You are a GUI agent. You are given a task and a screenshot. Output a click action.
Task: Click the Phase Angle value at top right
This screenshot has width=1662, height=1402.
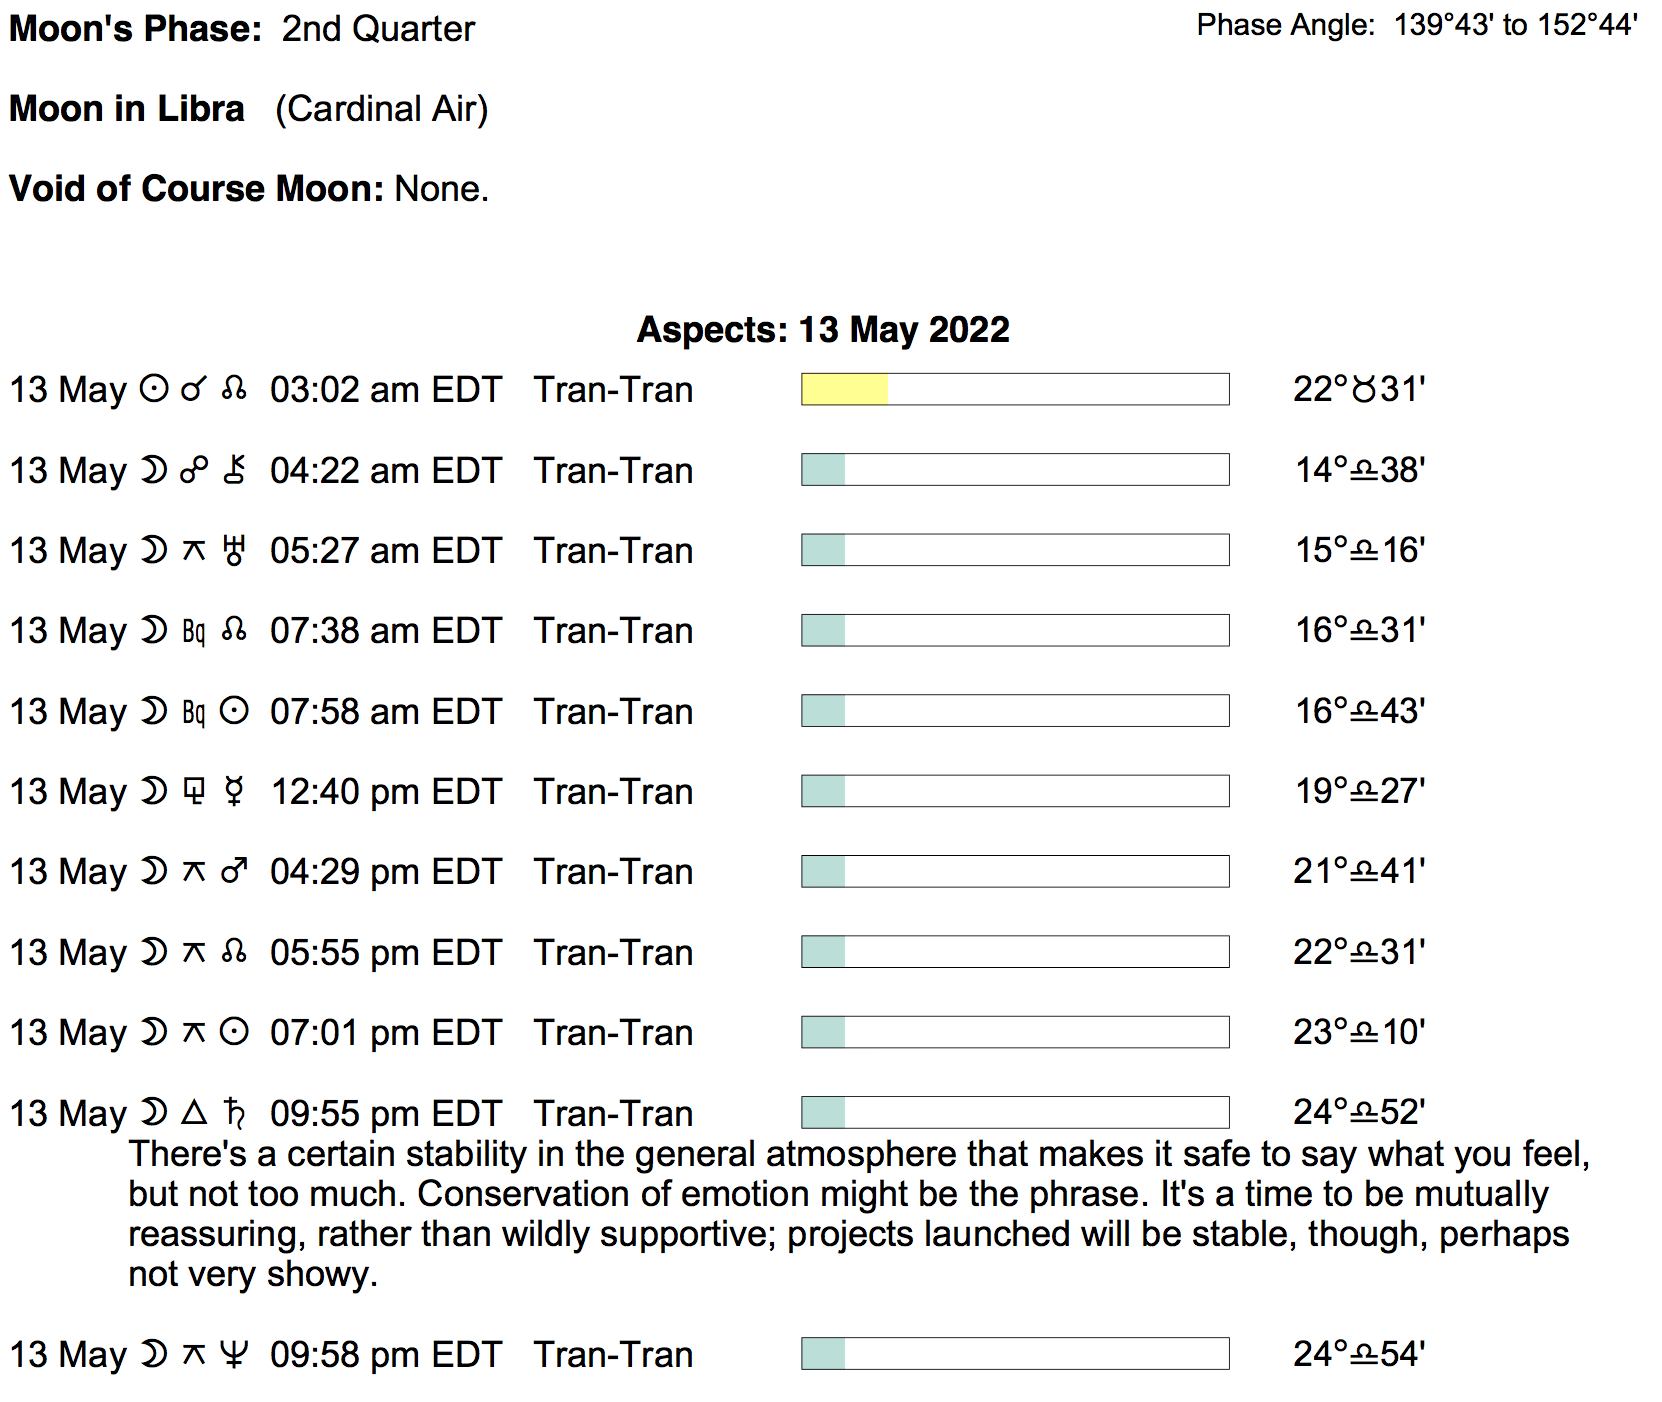pyautogui.click(x=1515, y=25)
